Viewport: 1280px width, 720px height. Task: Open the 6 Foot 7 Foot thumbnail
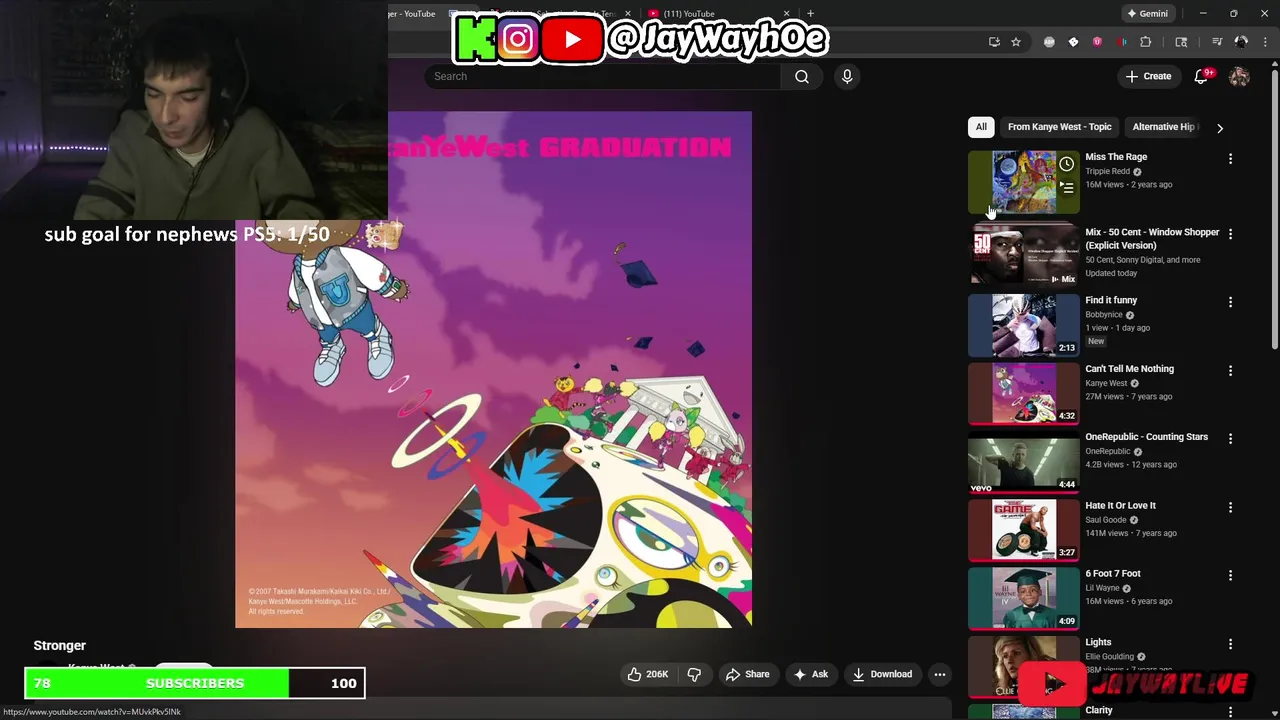1024,598
